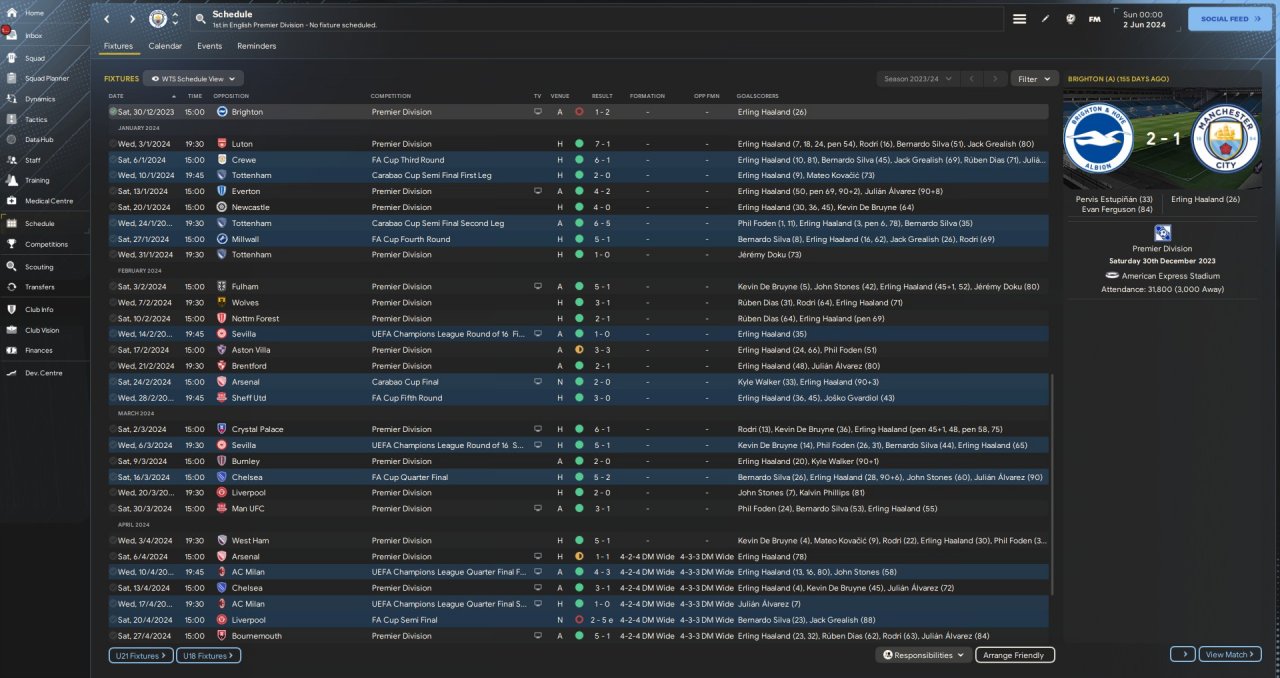Open the hamburger menu icon in the top bar
Viewport: 1280px width, 678px height.
1019,19
